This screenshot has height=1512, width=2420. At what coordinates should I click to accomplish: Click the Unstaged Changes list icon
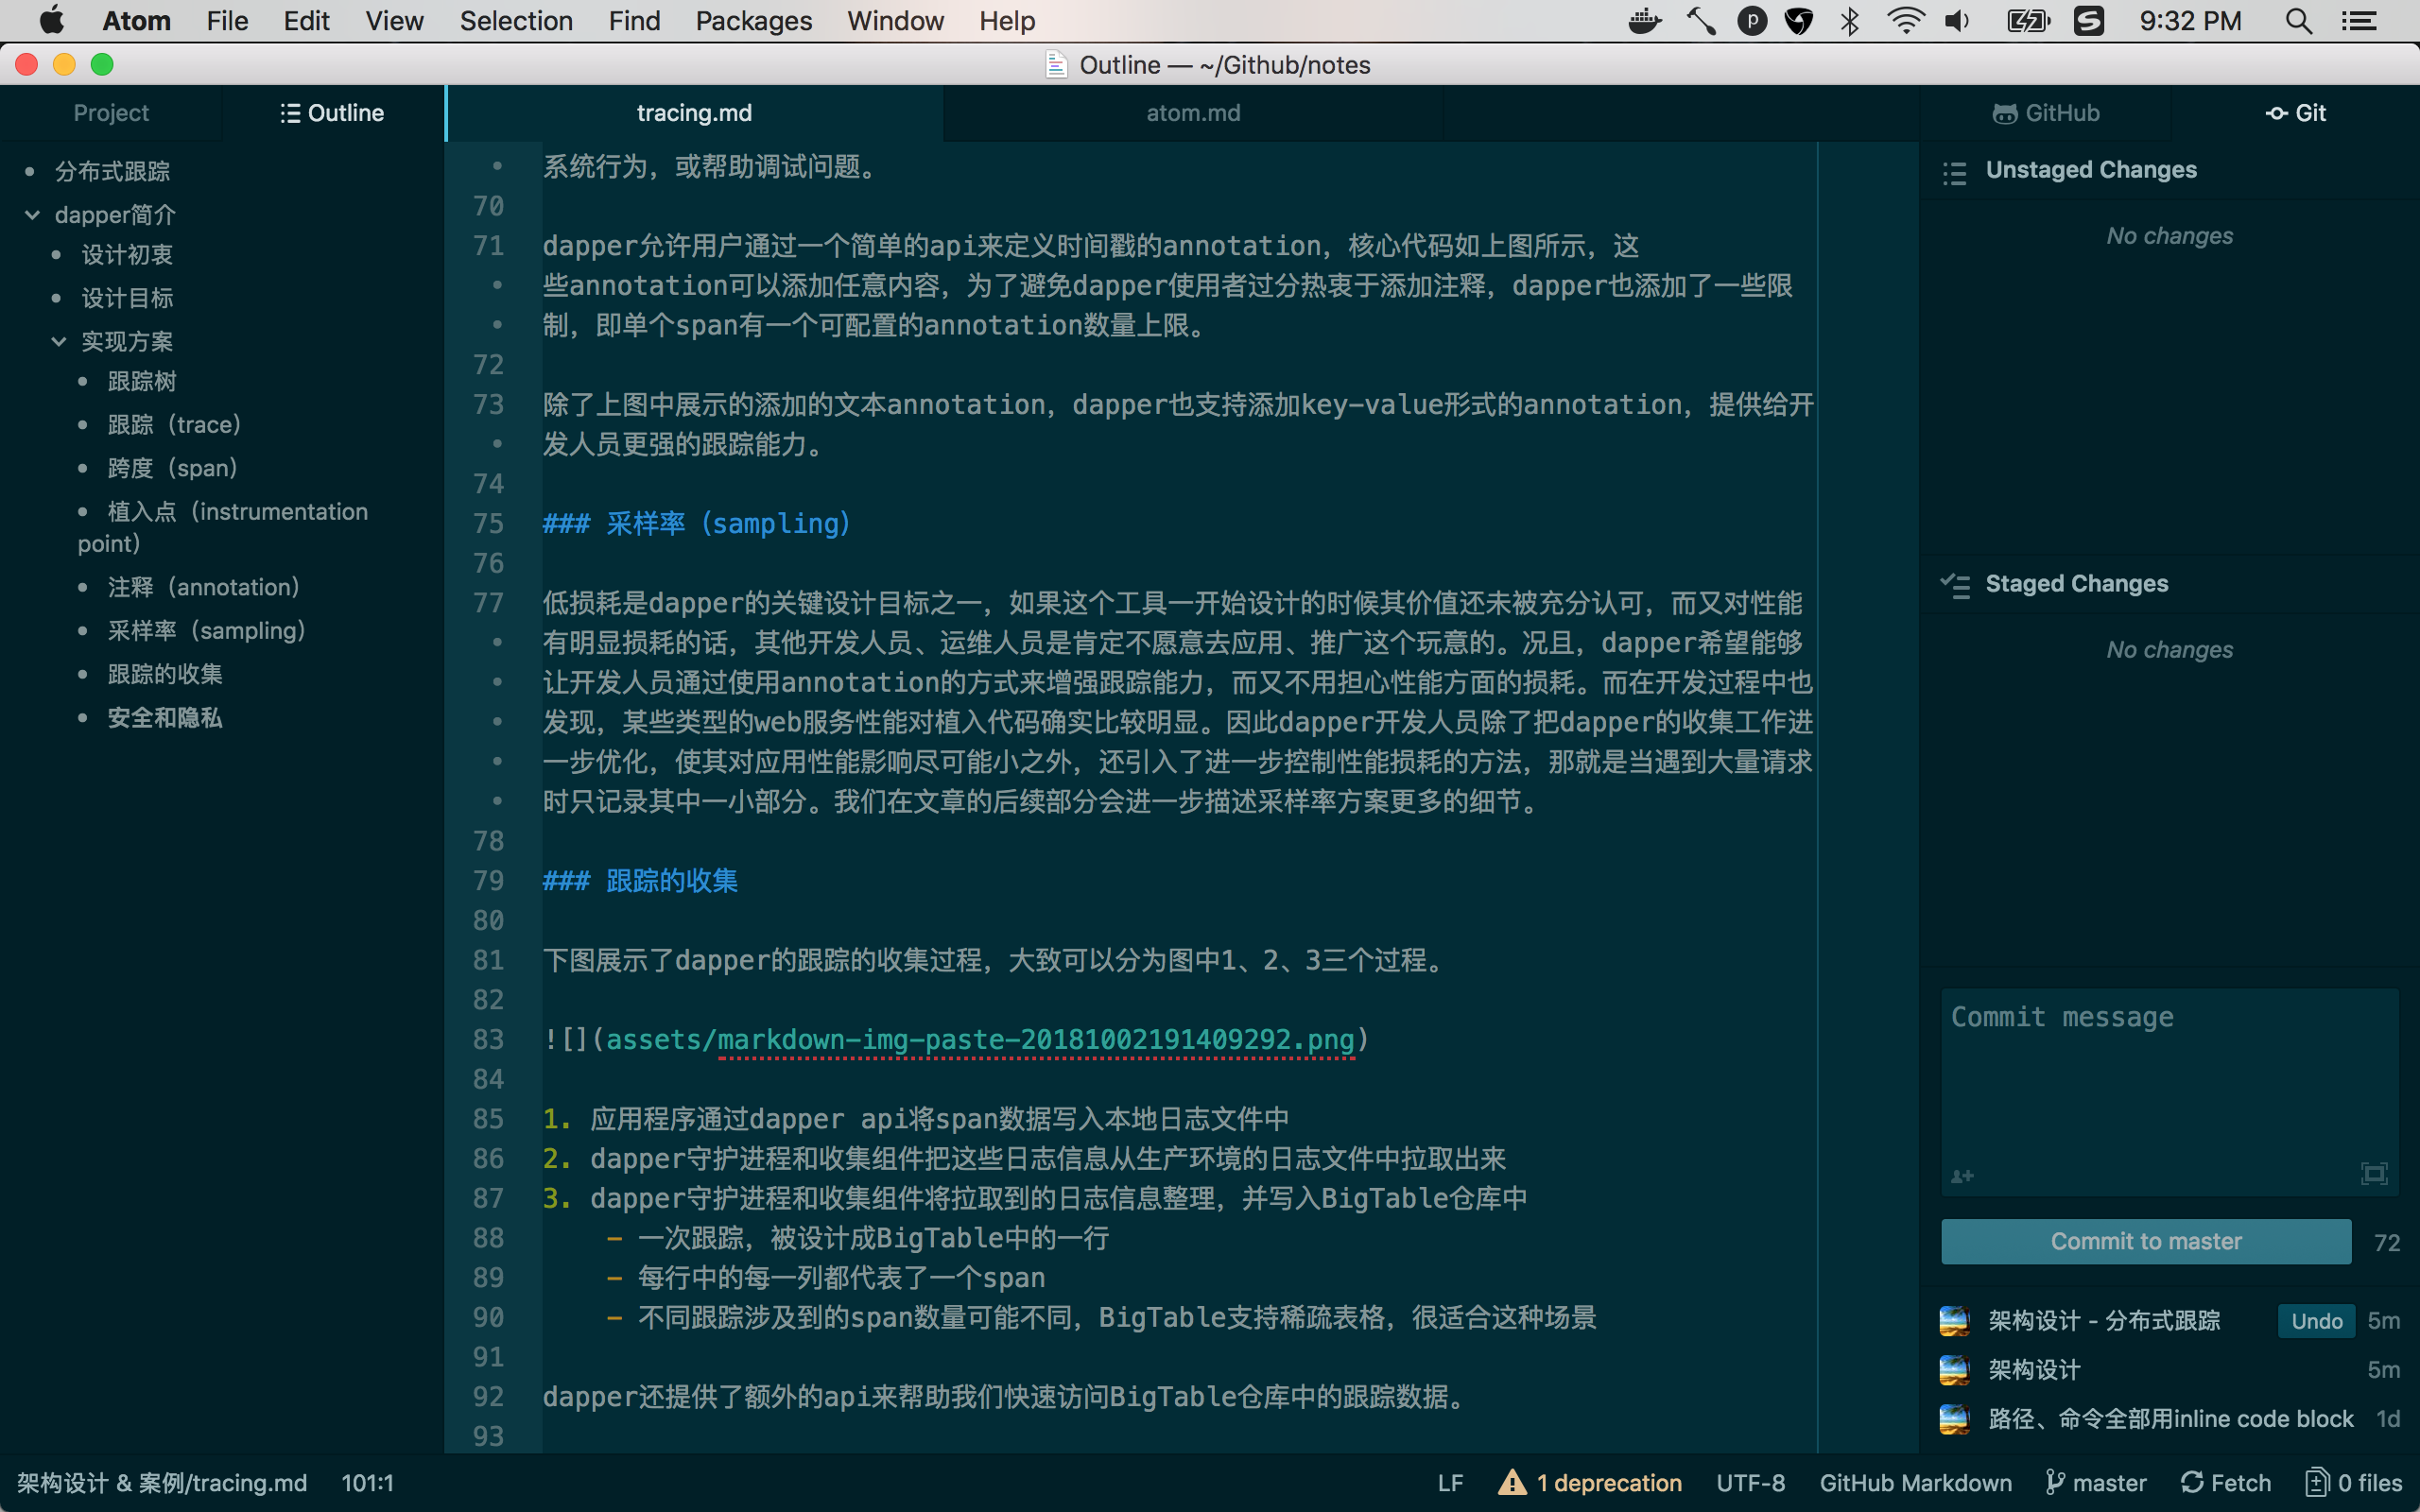[1955, 172]
